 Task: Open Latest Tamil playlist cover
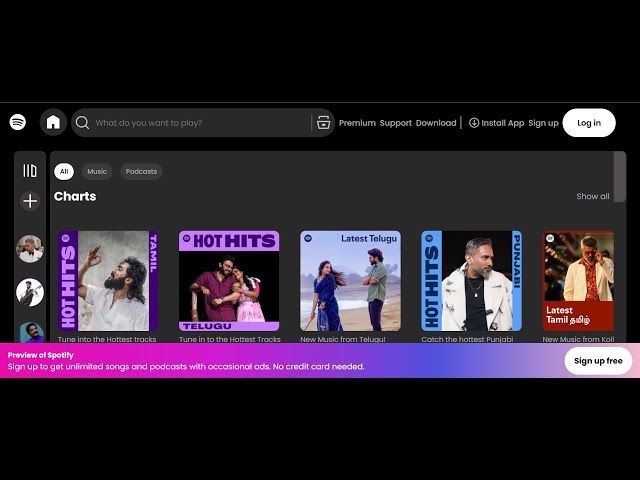[578, 281]
